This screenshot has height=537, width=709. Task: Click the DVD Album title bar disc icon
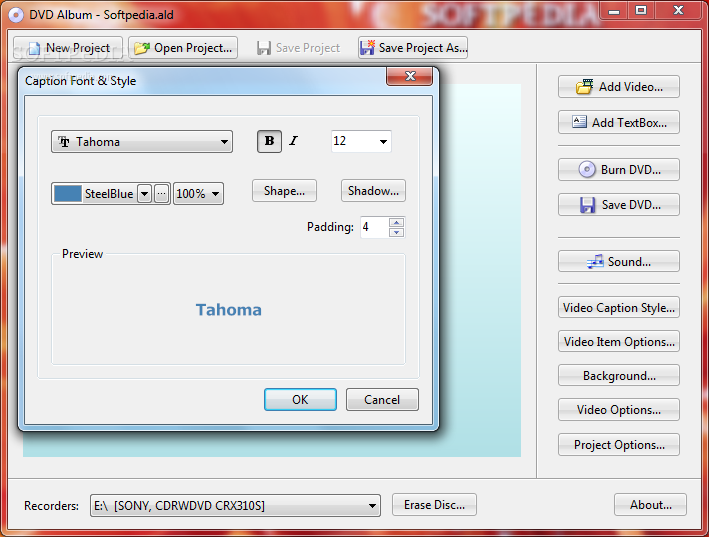(x=15, y=15)
